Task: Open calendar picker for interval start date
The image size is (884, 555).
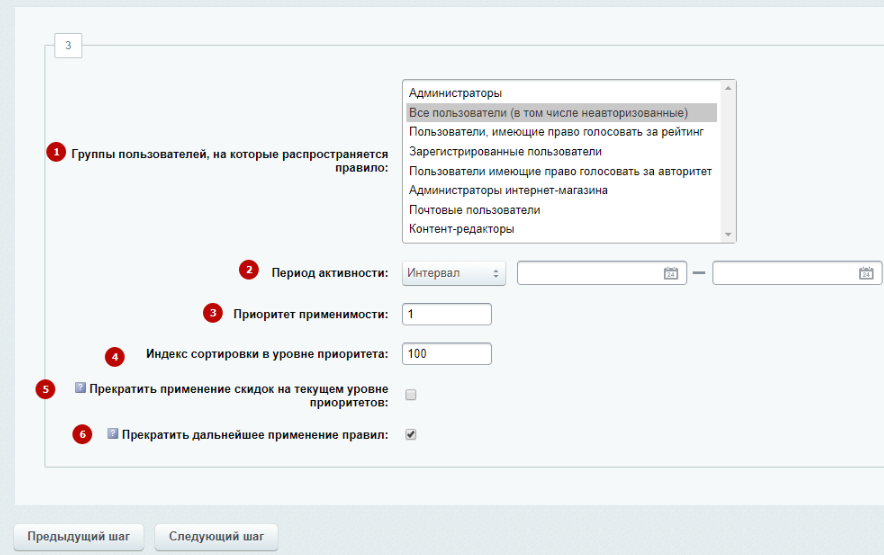Action: [x=671, y=274]
